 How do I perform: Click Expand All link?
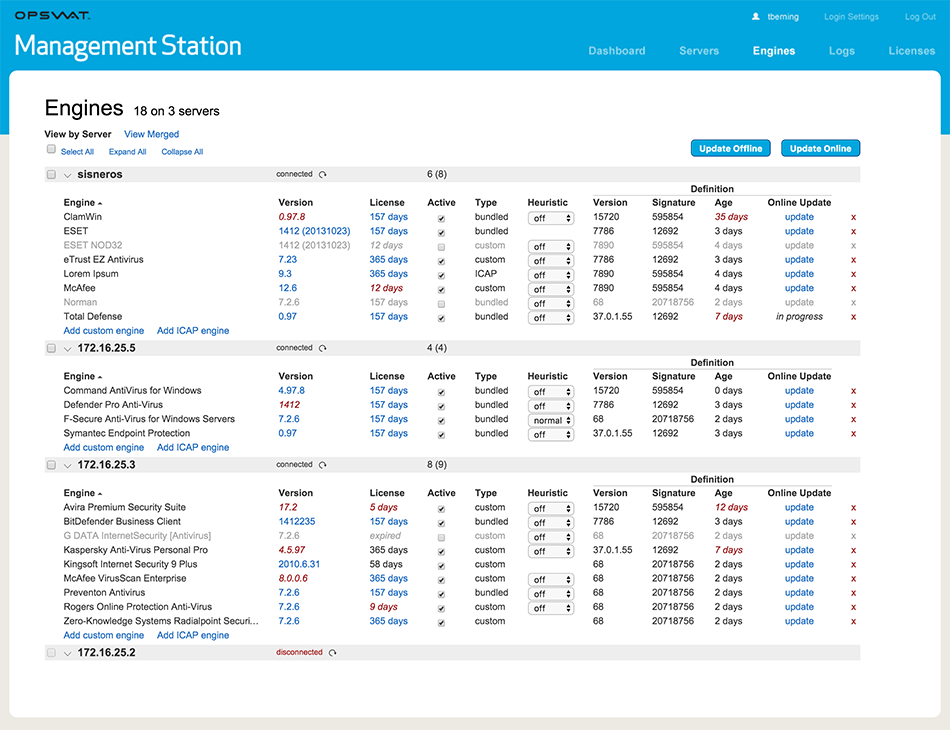click(127, 151)
